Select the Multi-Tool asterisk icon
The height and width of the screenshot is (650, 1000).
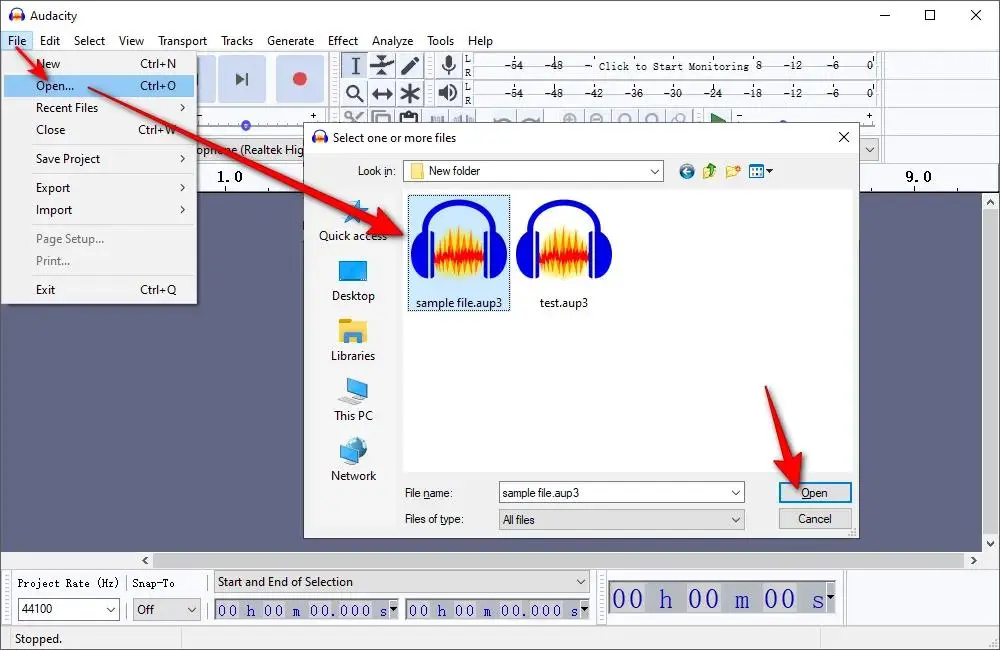pyautogui.click(x=410, y=94)
